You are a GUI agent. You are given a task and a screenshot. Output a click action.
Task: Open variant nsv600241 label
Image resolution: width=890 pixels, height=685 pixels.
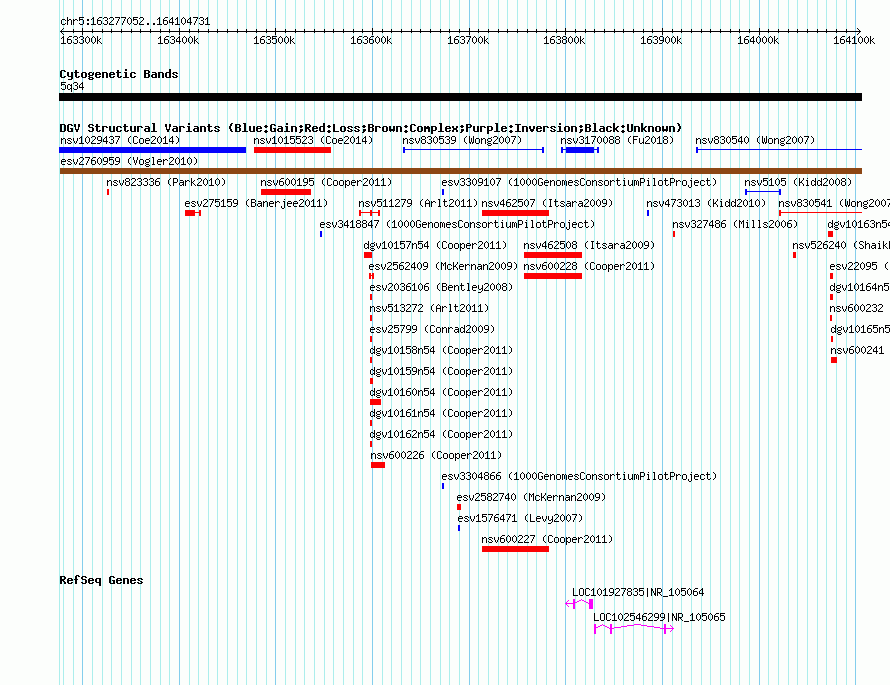857,350
